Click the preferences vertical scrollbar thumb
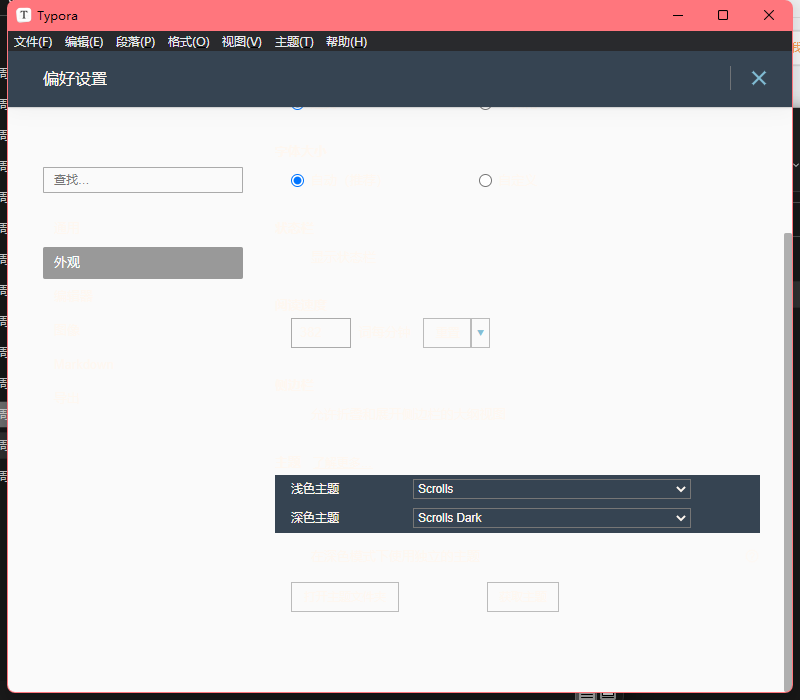Screen dimensions: 800x700 point(788,462)
